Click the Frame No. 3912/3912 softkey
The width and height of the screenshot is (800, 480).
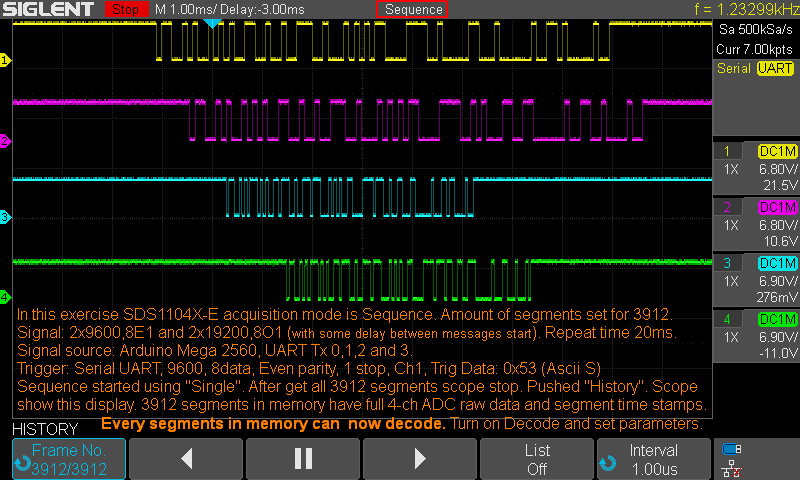click(x=68, y=459)
